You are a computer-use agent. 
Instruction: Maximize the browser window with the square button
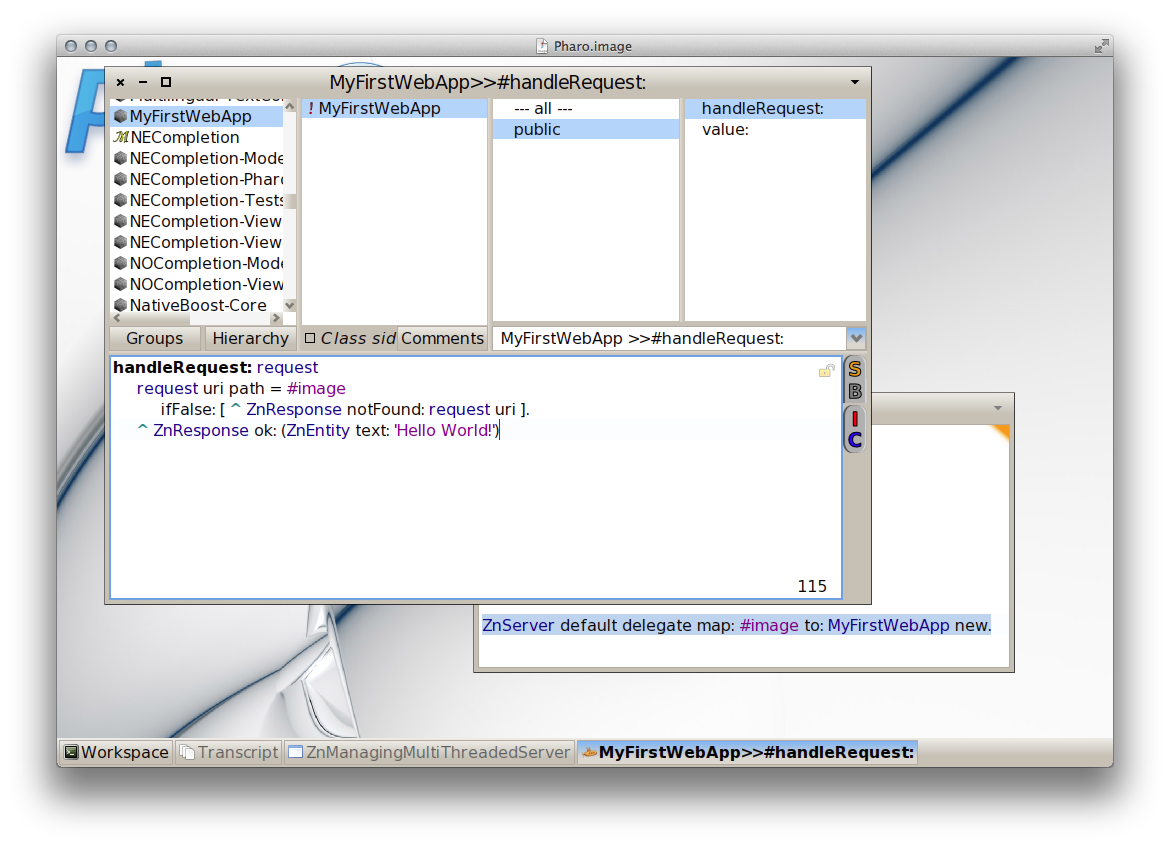click(166, 82)
